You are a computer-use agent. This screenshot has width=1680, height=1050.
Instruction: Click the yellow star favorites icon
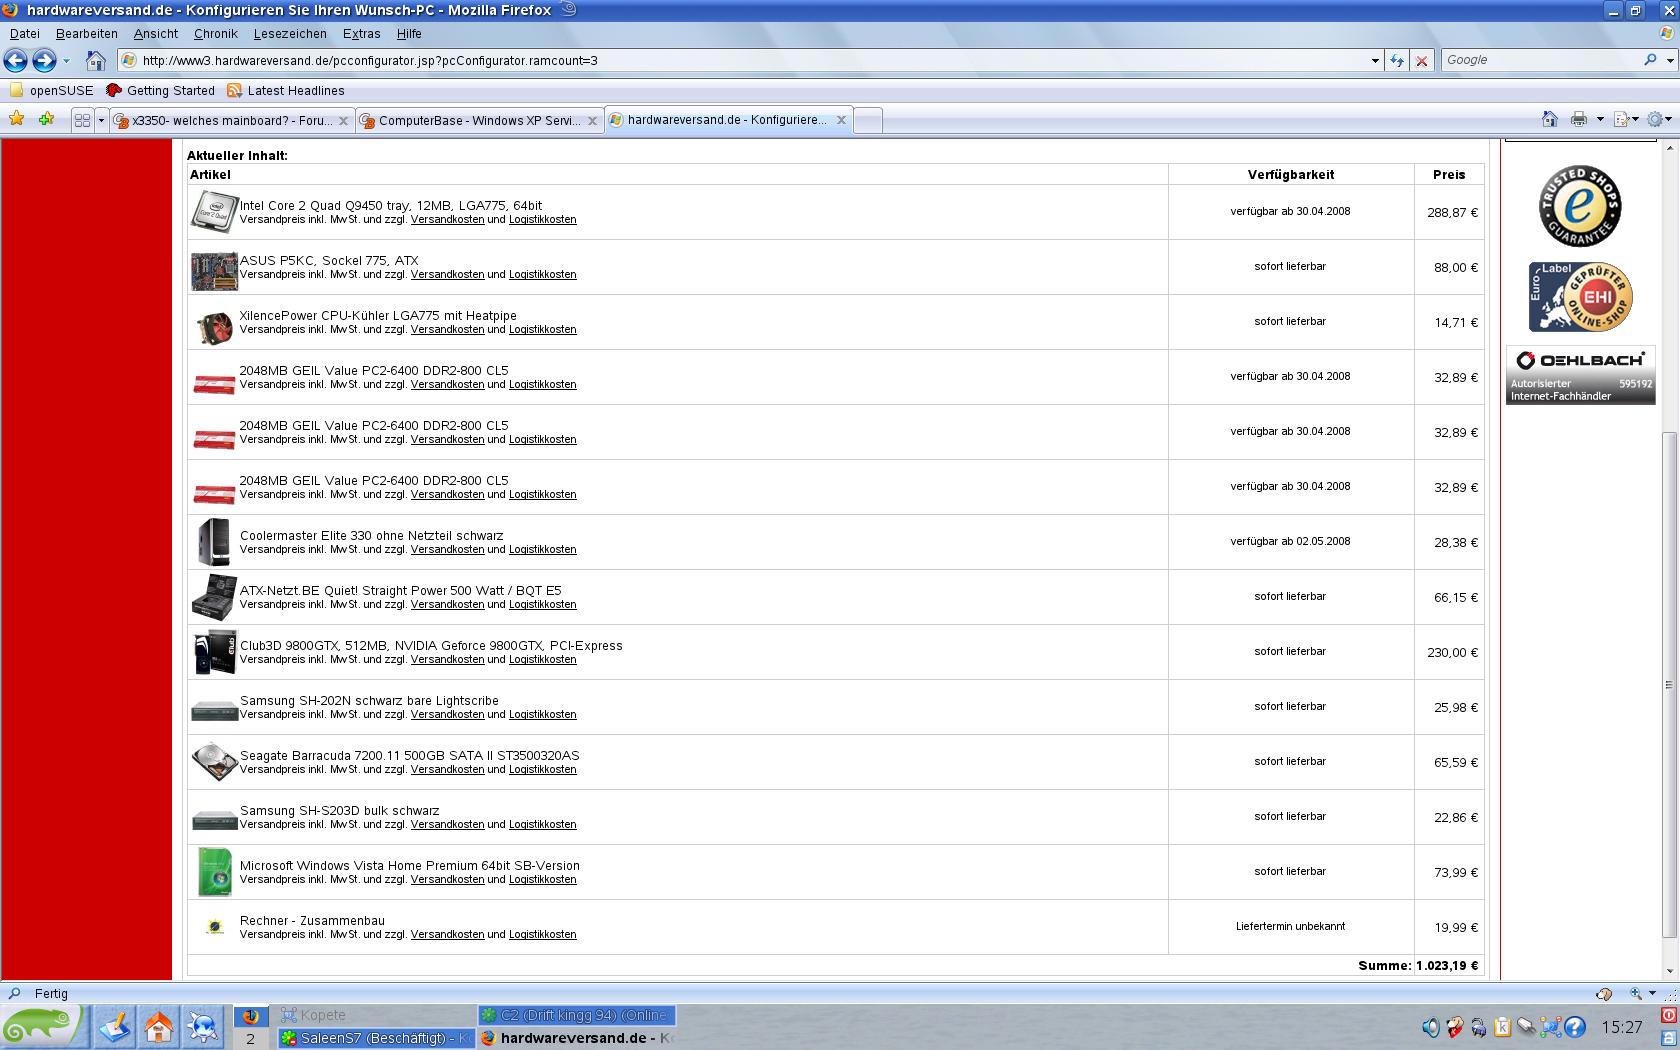click(16, 119)
